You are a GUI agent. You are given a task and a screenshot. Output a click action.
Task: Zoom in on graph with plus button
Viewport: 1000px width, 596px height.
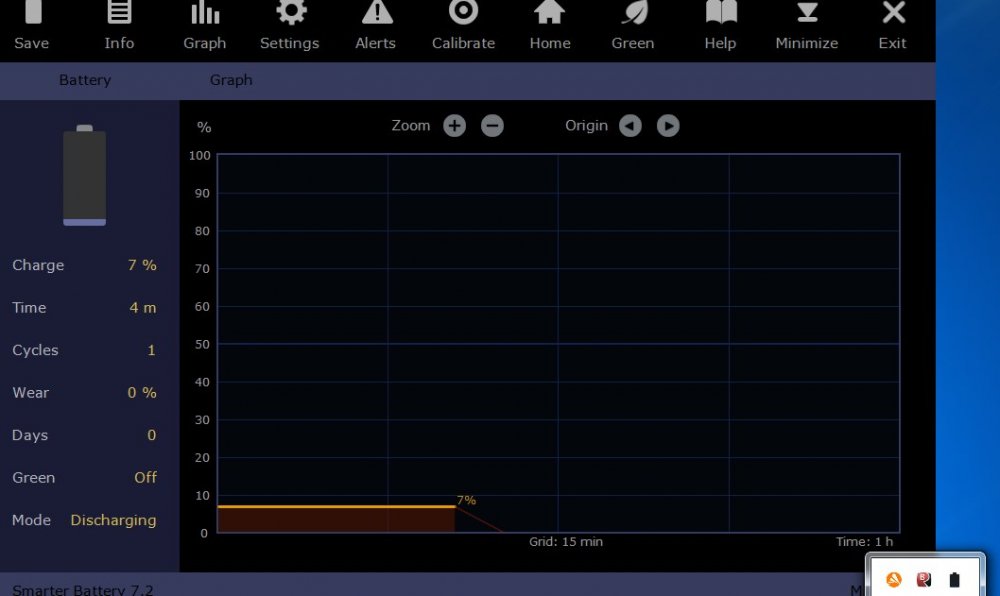[x=455, y=126]
